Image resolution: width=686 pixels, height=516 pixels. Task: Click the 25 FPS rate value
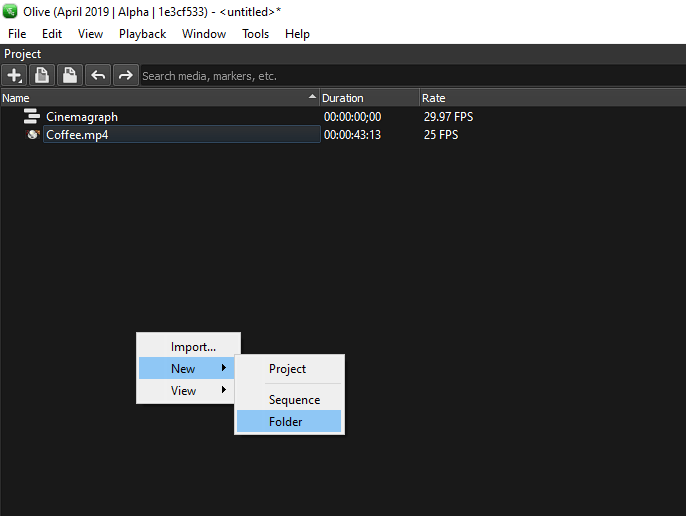tap(441, 135)
